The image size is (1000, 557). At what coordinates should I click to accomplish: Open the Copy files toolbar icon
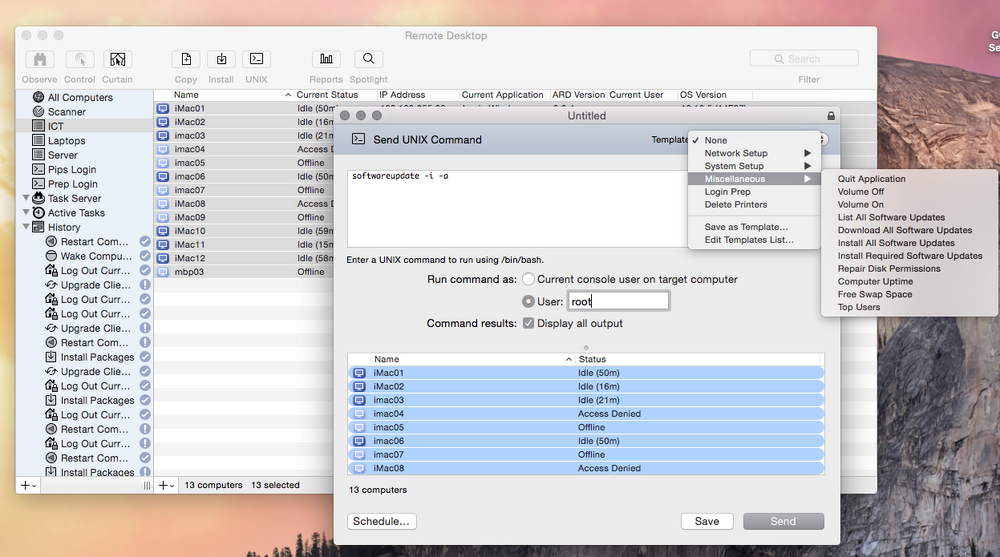186,59
